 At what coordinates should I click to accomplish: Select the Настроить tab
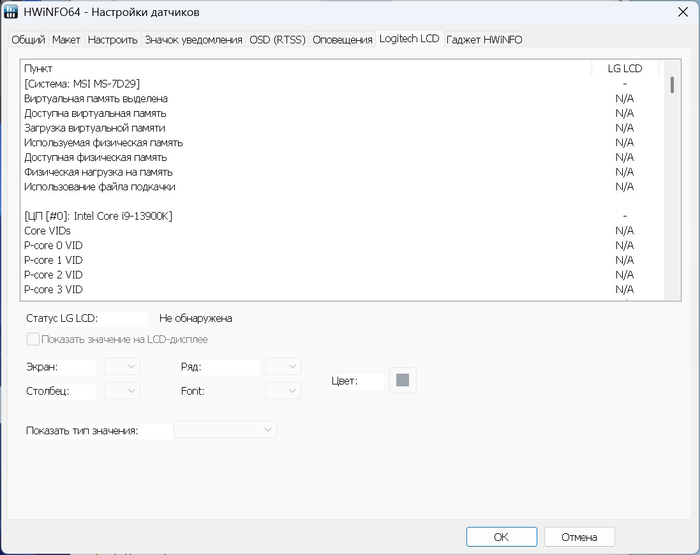(x=112, y=39)
